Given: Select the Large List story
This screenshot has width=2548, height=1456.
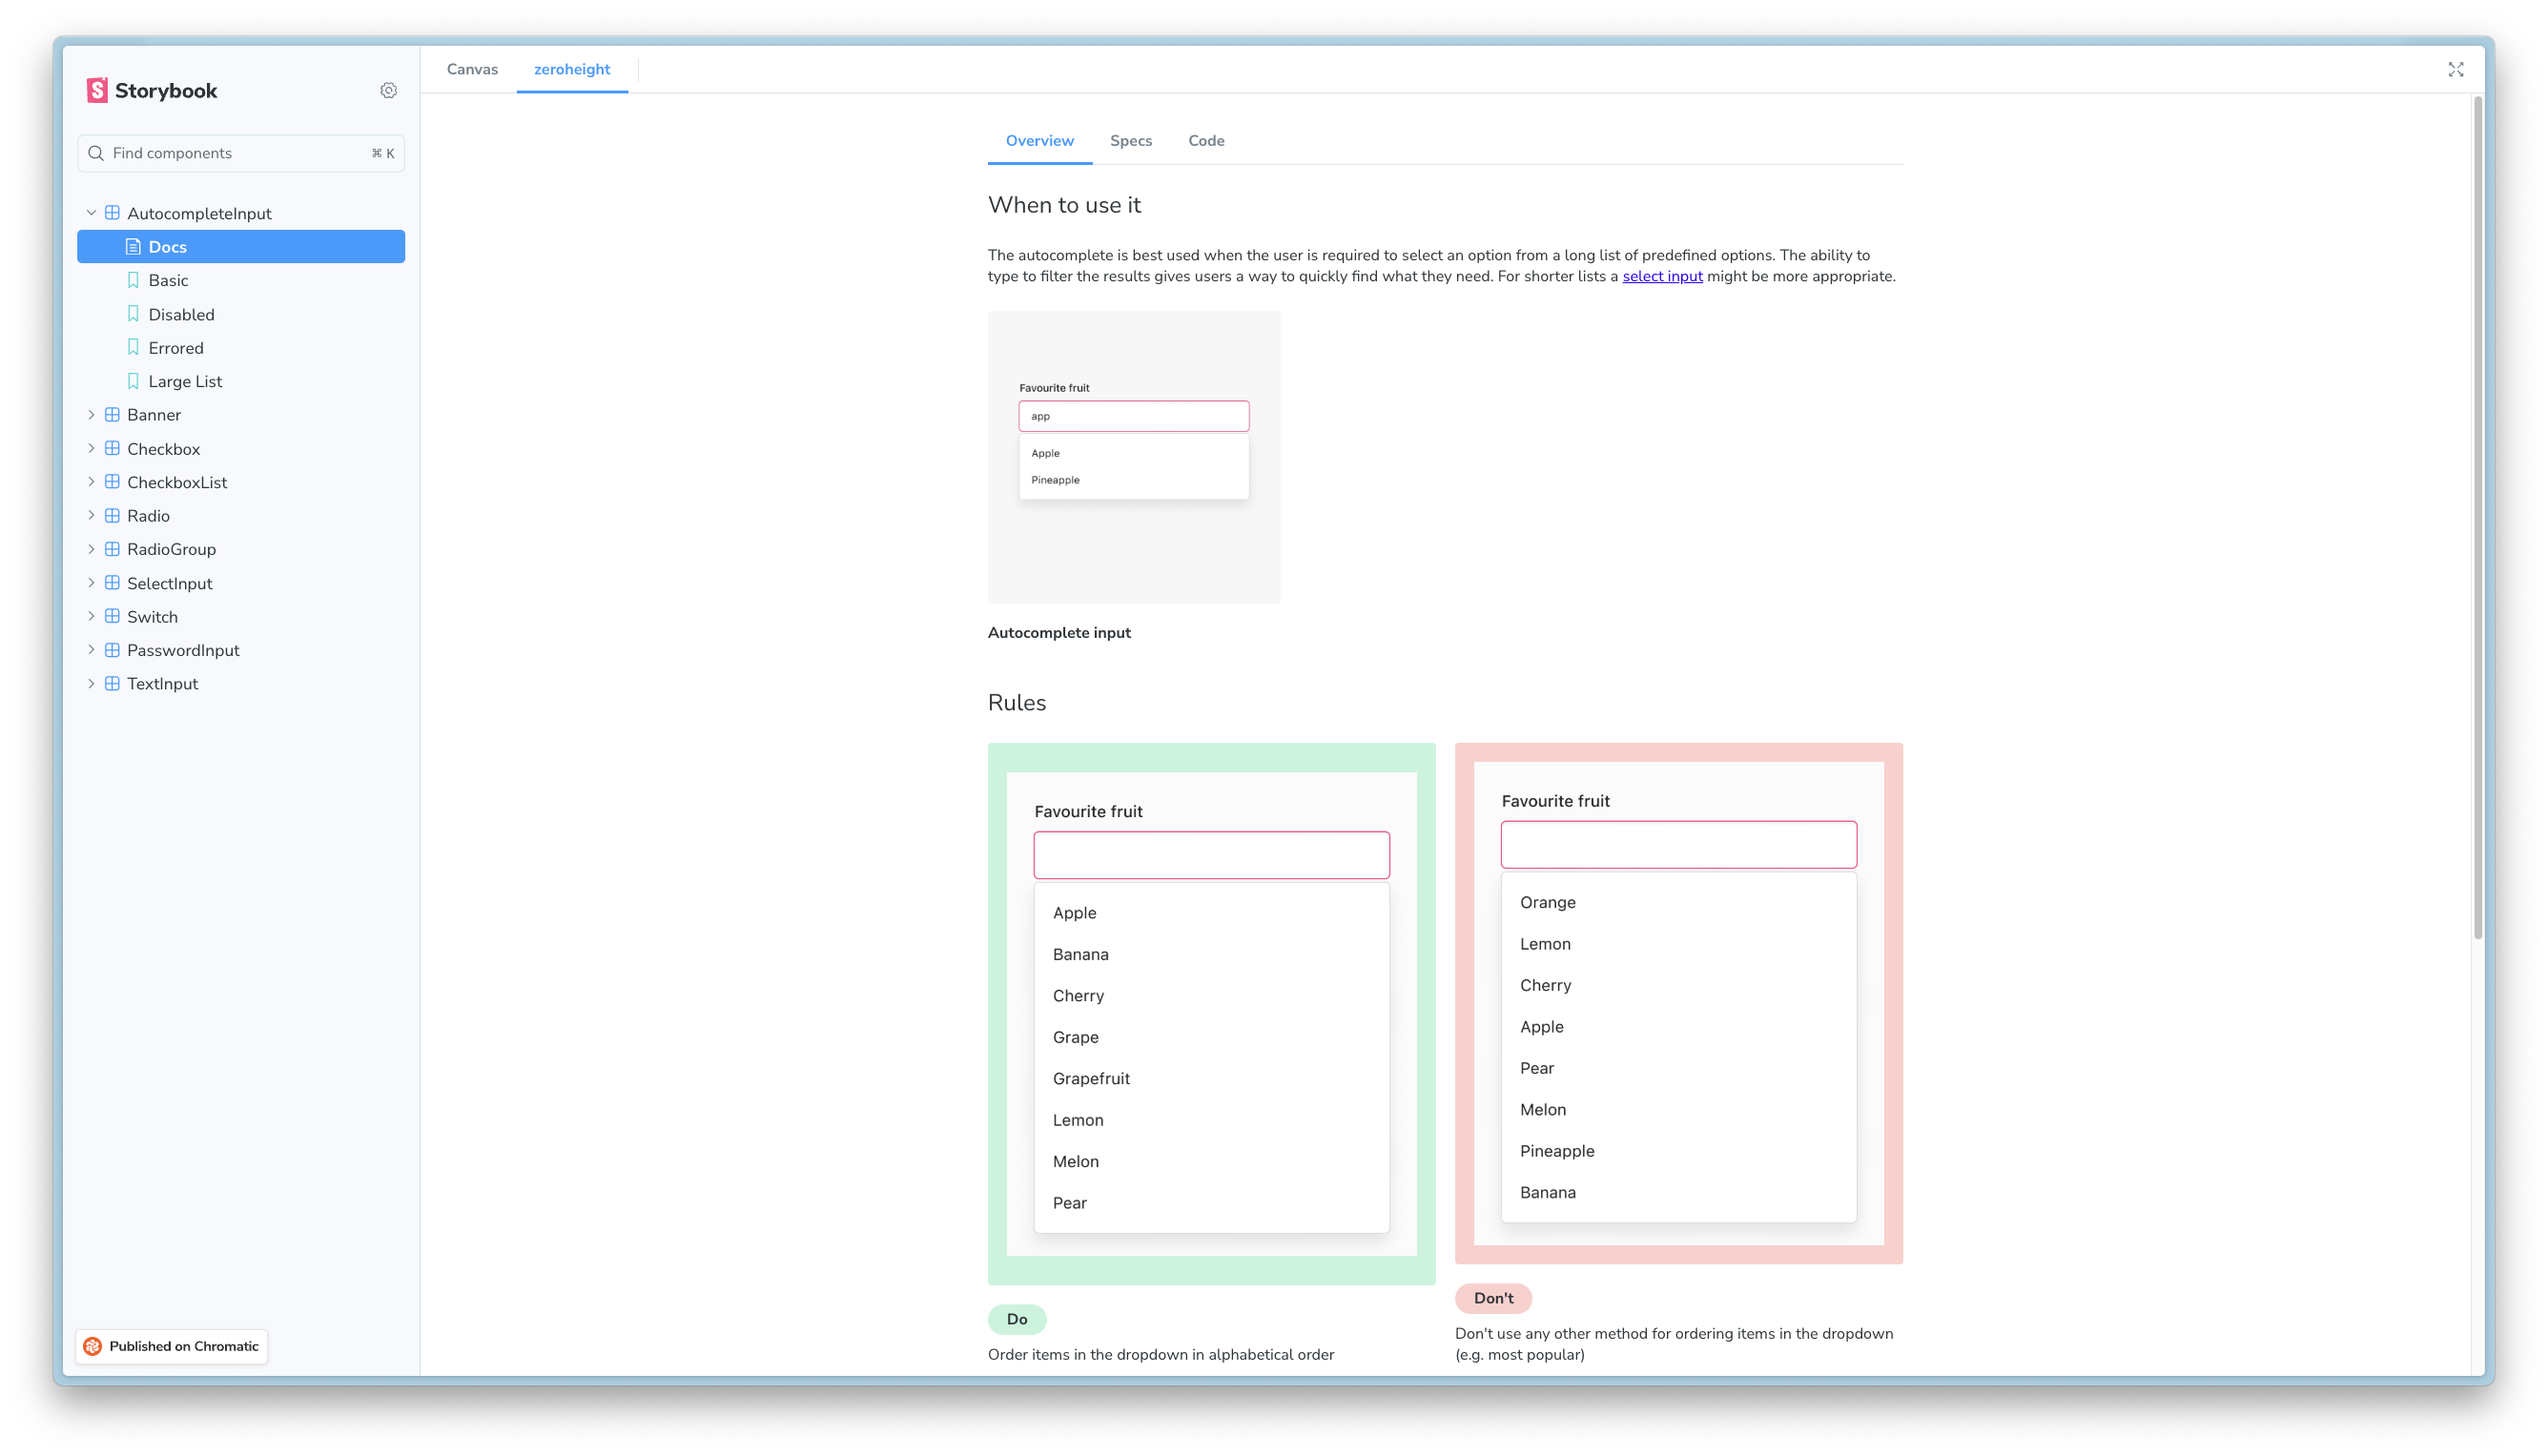Looking at the screenshot, I should [x=185, y=381].
